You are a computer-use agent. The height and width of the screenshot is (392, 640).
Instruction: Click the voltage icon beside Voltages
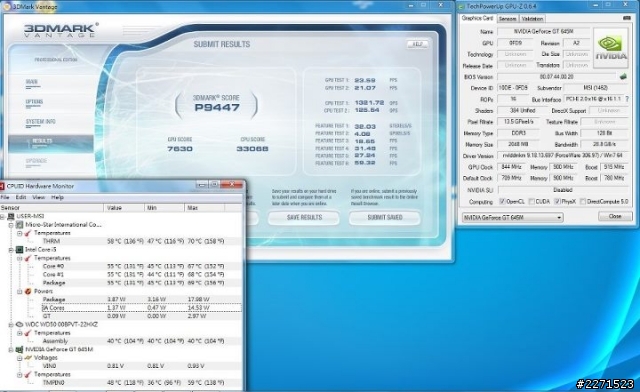click(x=28, y=358)
